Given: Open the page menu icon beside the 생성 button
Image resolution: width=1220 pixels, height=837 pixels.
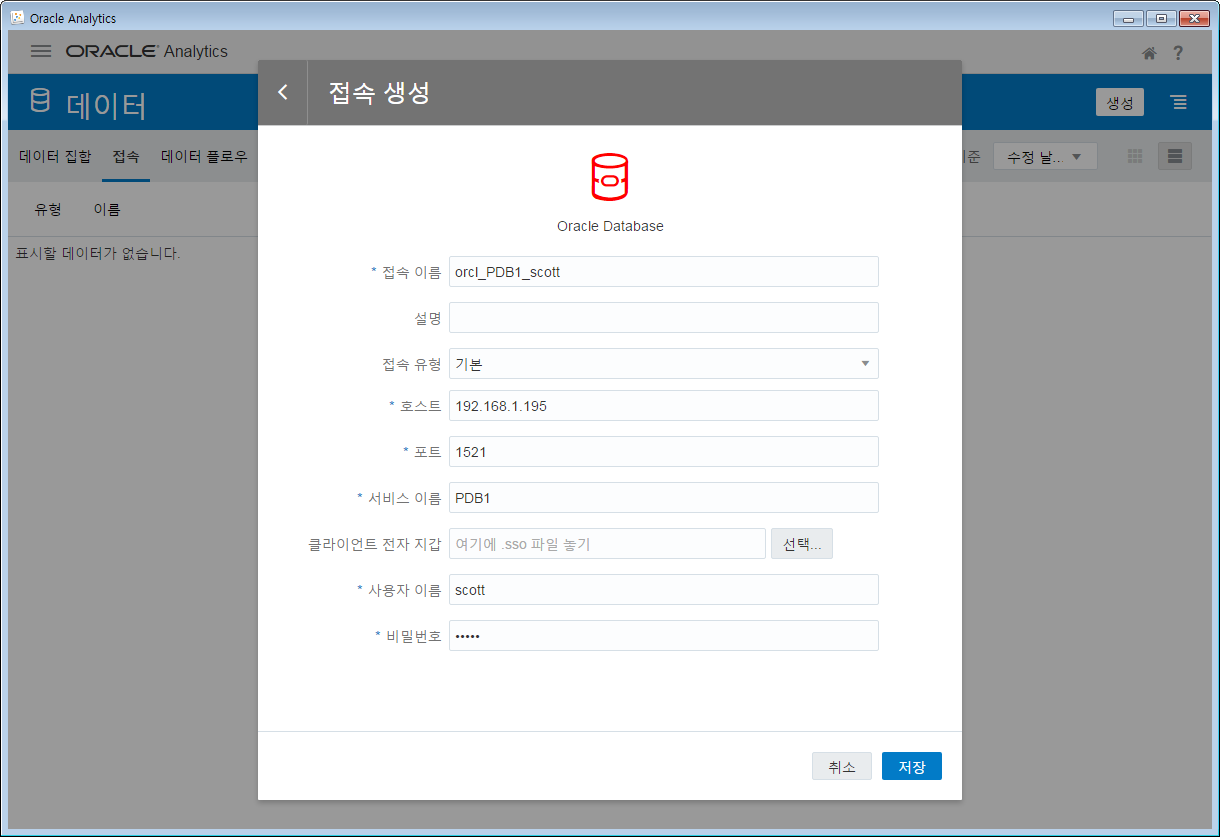Looking at the screenshot, I should click(x=1180, y=102).
